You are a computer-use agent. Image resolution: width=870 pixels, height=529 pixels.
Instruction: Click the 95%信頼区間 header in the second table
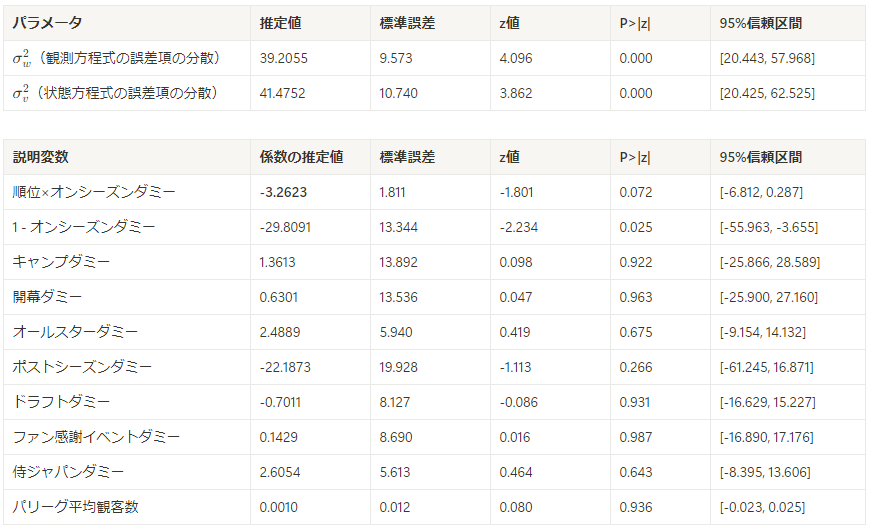(x=761, y=157)
